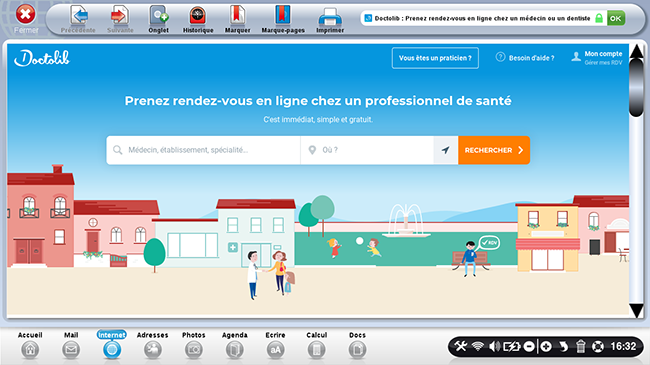Click the red Fermer close icon

click(x=25, y=15)
